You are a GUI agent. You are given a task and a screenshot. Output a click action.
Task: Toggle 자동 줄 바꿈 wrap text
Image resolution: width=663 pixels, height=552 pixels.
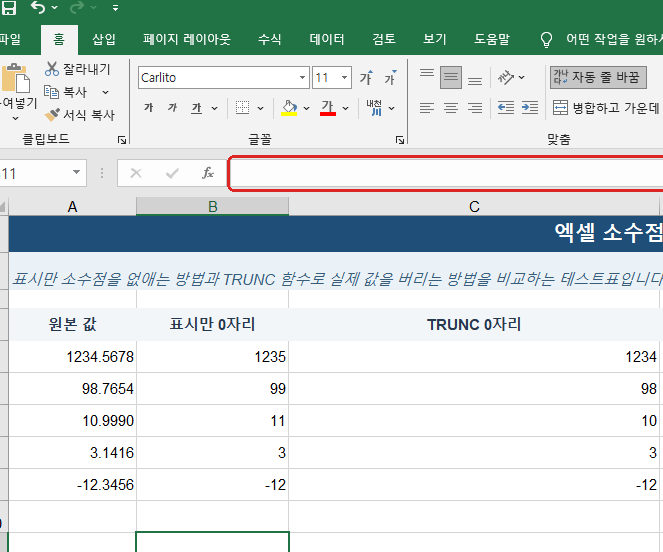(598, 77)
